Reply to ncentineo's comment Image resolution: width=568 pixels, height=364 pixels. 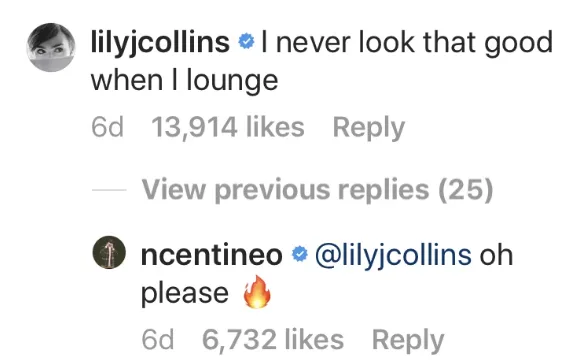coord(408,340)
